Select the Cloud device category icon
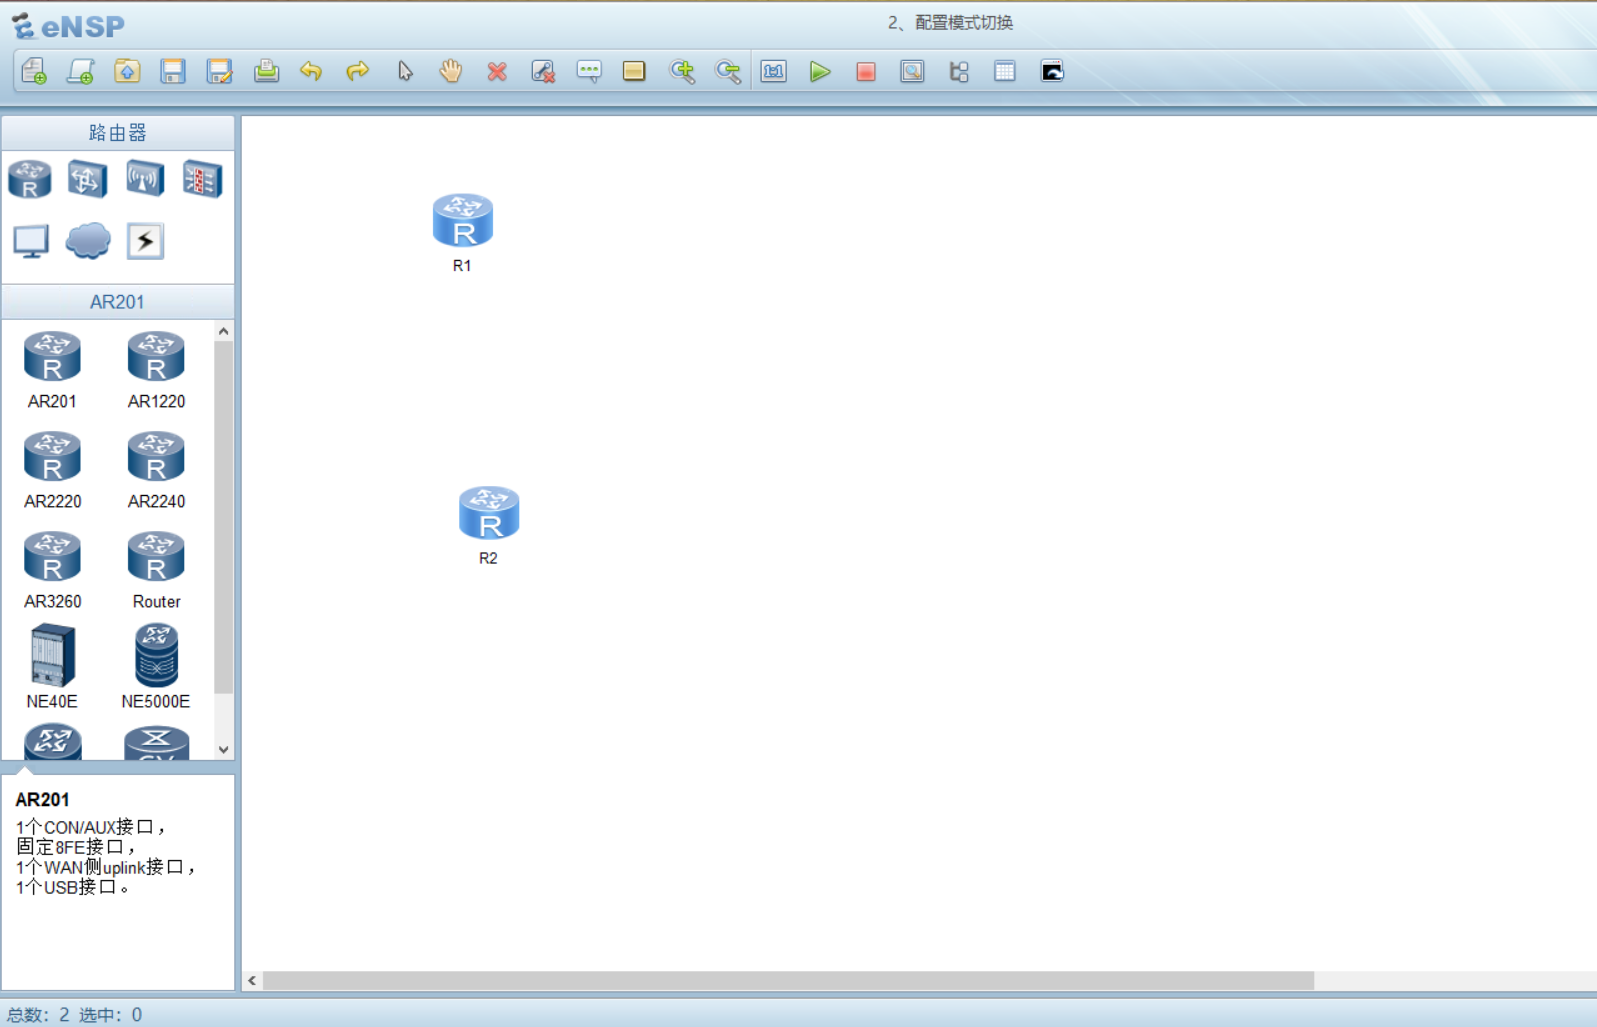Viewport: 1597px width, 1027px height. pyautogui.click(x=88, y=241)
